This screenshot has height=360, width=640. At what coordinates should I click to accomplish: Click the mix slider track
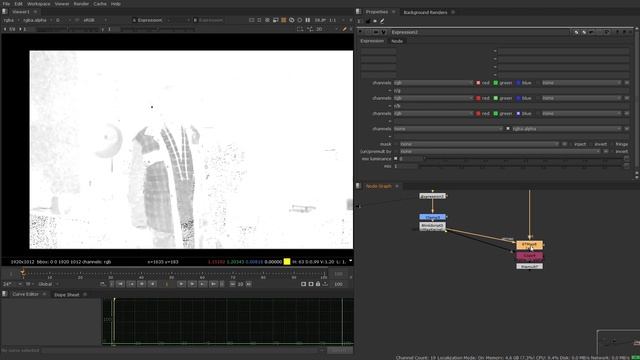[522, 167]
